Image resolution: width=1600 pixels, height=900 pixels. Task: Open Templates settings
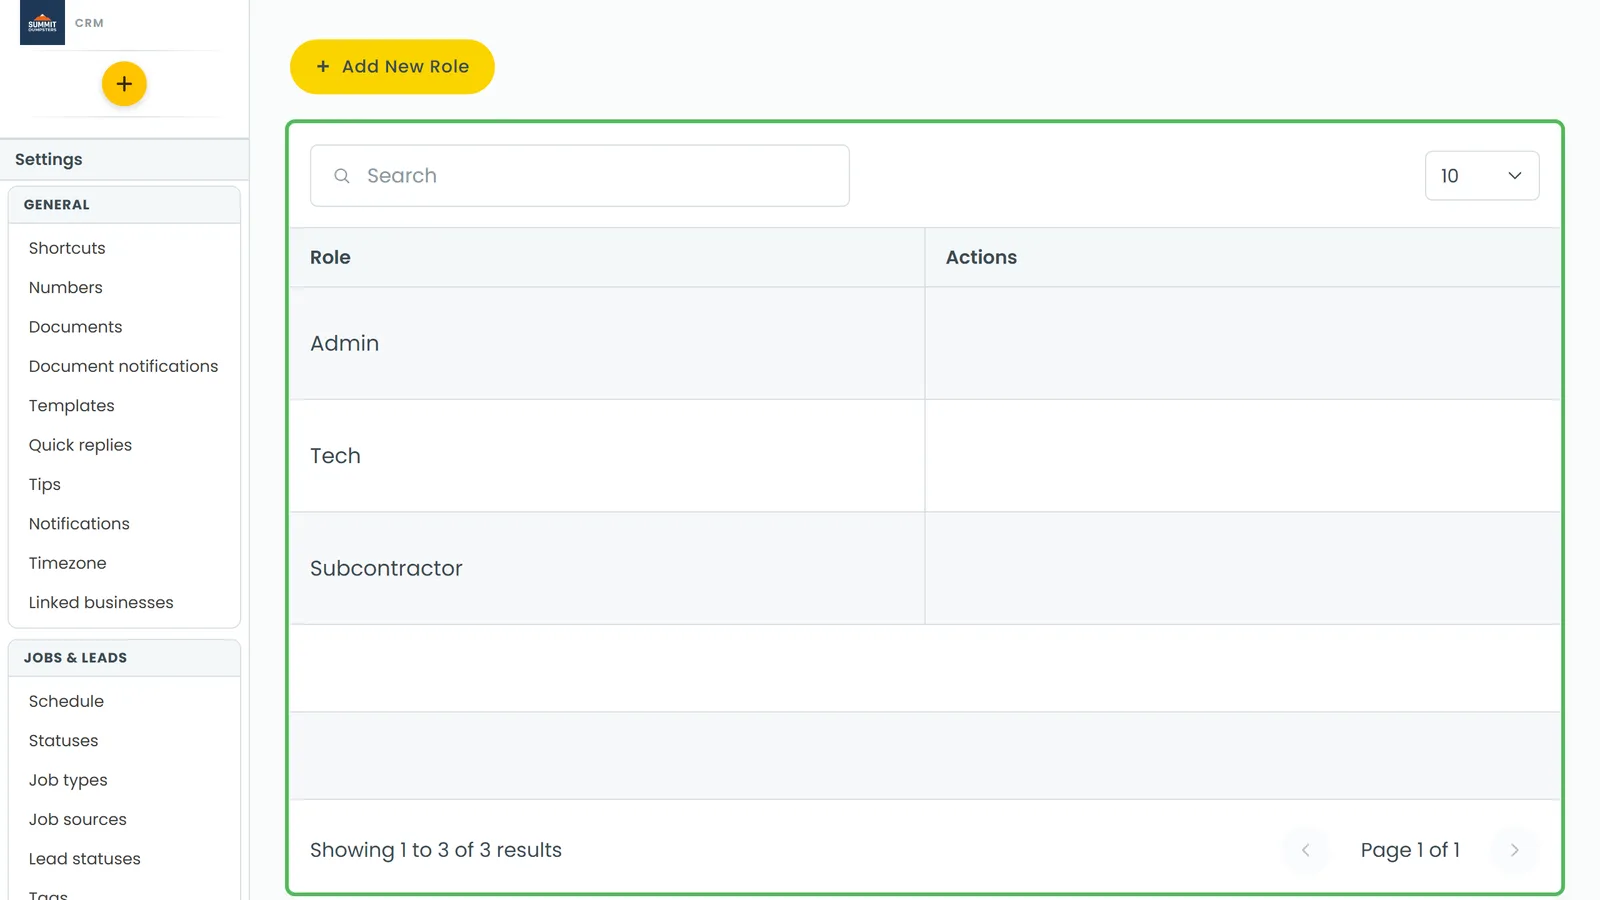point(72,406)
